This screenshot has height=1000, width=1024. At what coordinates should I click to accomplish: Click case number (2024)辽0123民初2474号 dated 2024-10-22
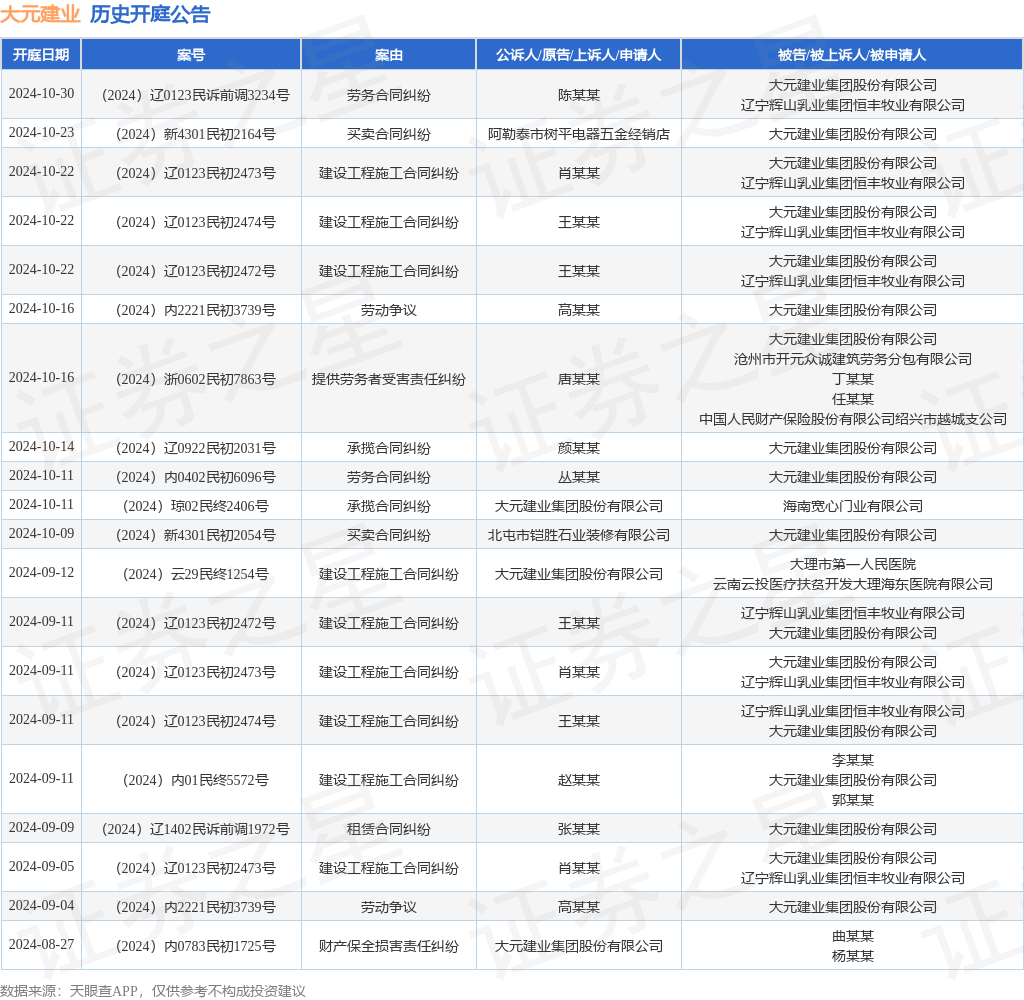coord(195,223)
